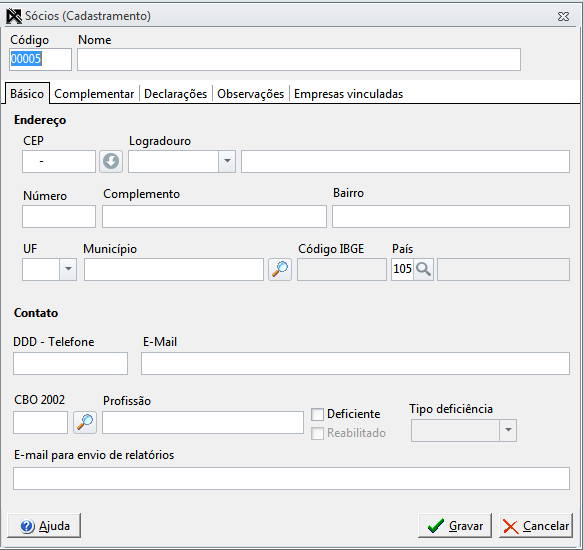This screenshot has height=550, width=583.
Task: Open the UF state dropdown
Action: tap(68, 269)
